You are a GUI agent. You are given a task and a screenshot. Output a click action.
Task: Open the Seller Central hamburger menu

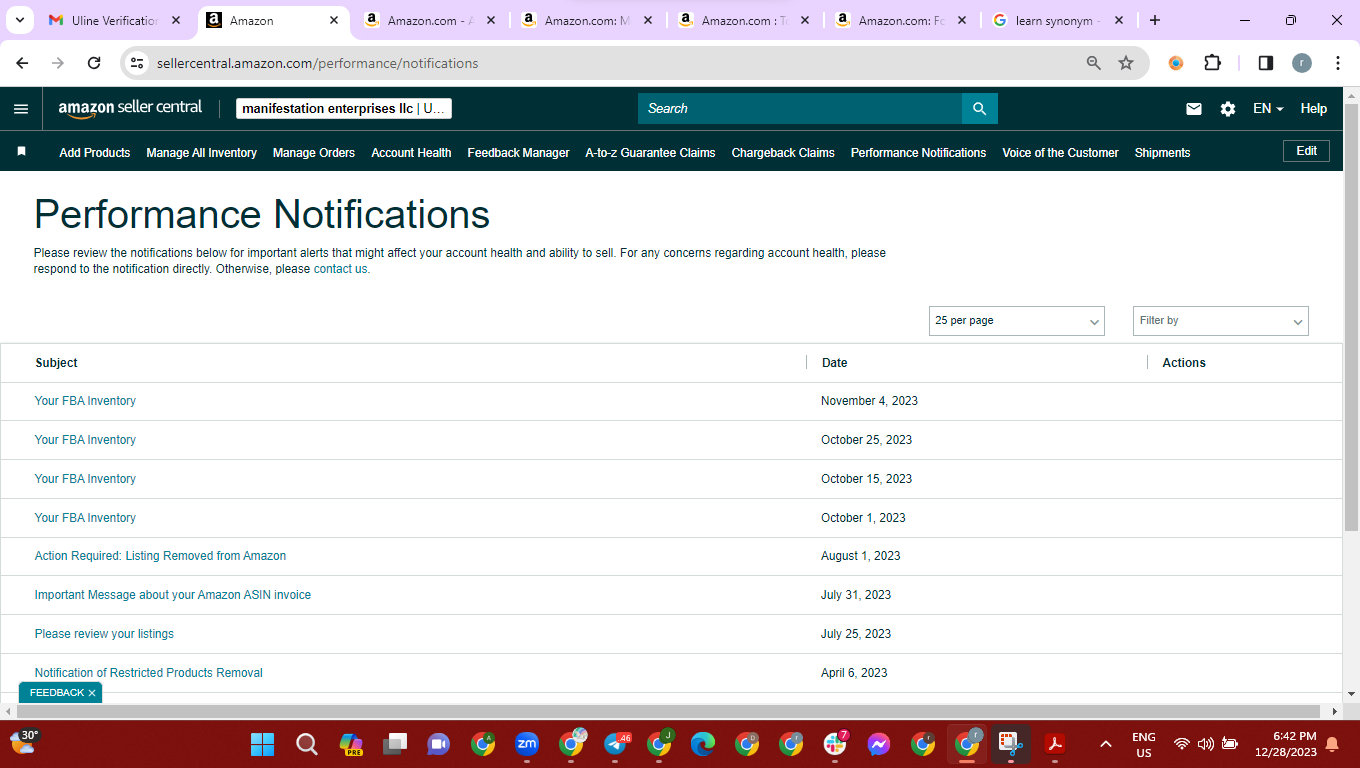tap(21, 109)
